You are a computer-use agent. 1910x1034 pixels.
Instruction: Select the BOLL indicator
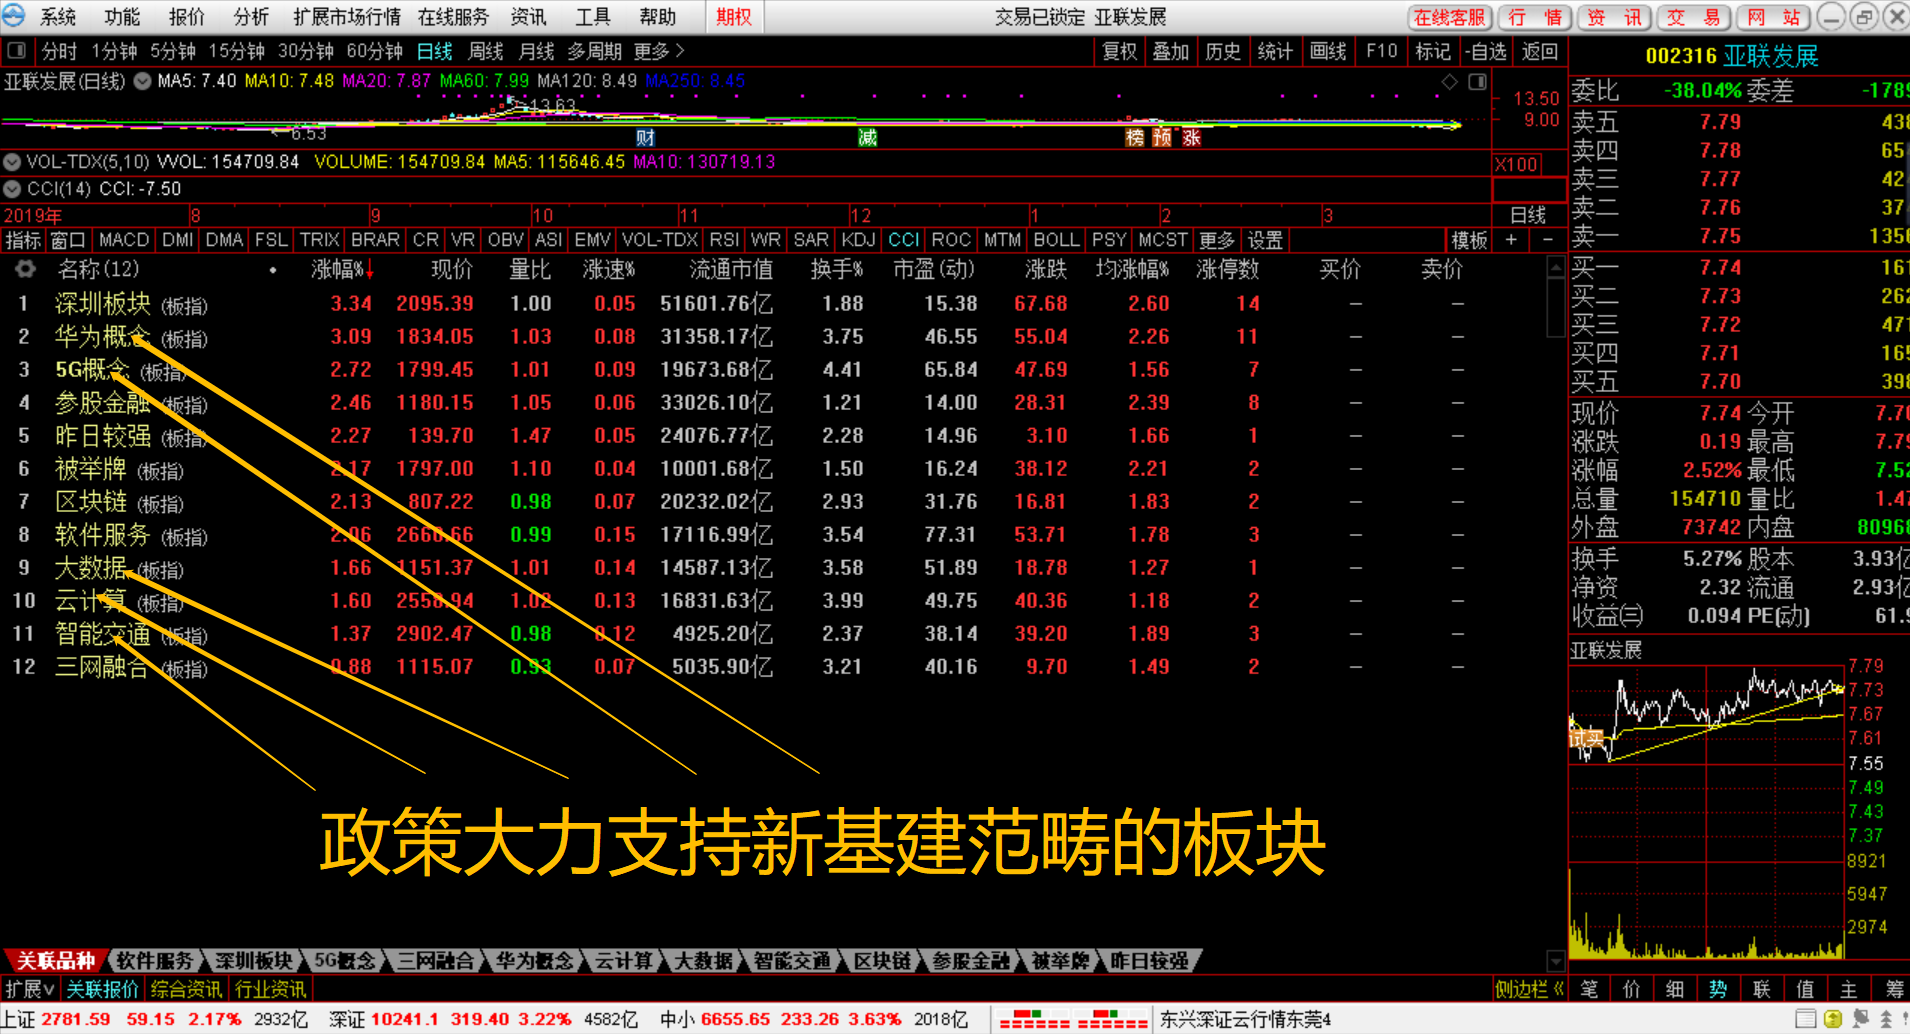[1056, 240]
